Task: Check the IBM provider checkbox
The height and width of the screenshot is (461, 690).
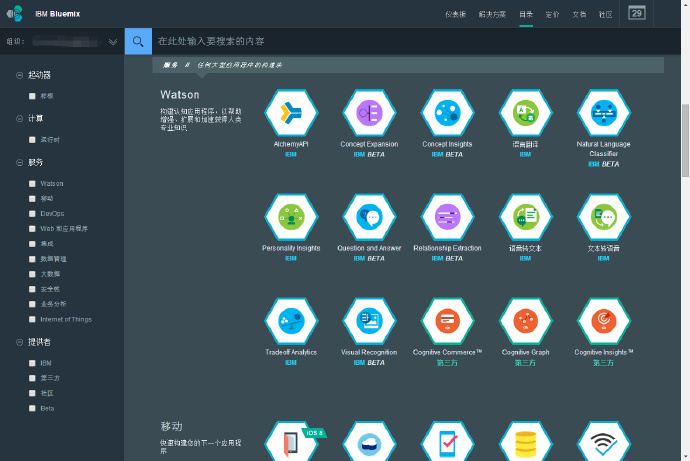Action: pyautogui.click(x=32, y=363)
